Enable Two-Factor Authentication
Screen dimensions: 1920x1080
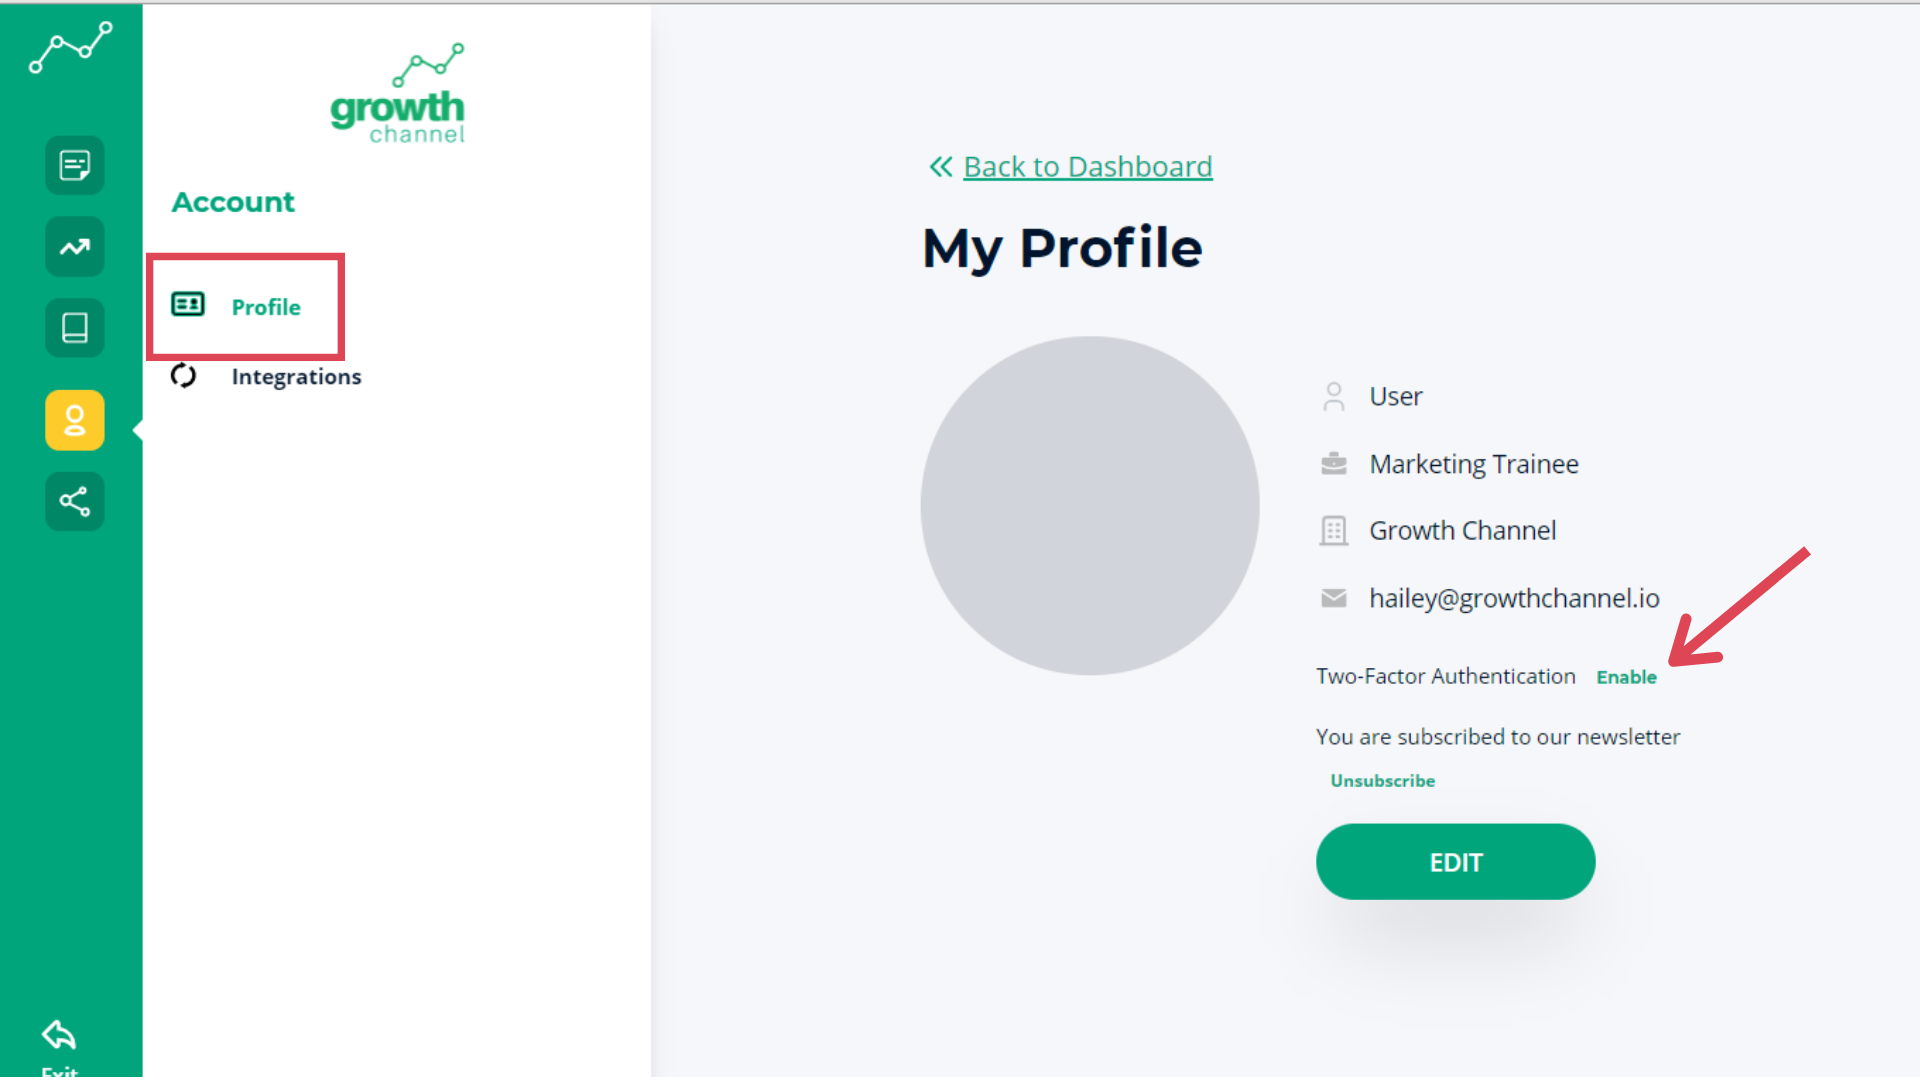(1626, 677)
